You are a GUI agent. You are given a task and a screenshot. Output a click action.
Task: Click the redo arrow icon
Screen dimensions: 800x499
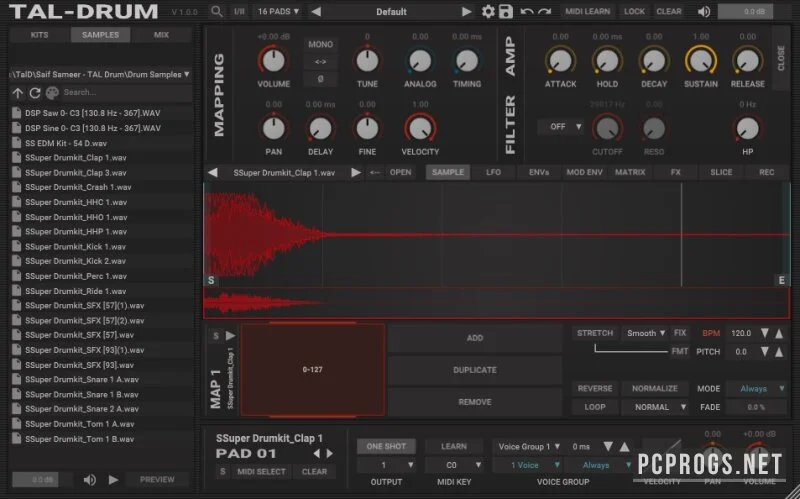click(544, 11)
